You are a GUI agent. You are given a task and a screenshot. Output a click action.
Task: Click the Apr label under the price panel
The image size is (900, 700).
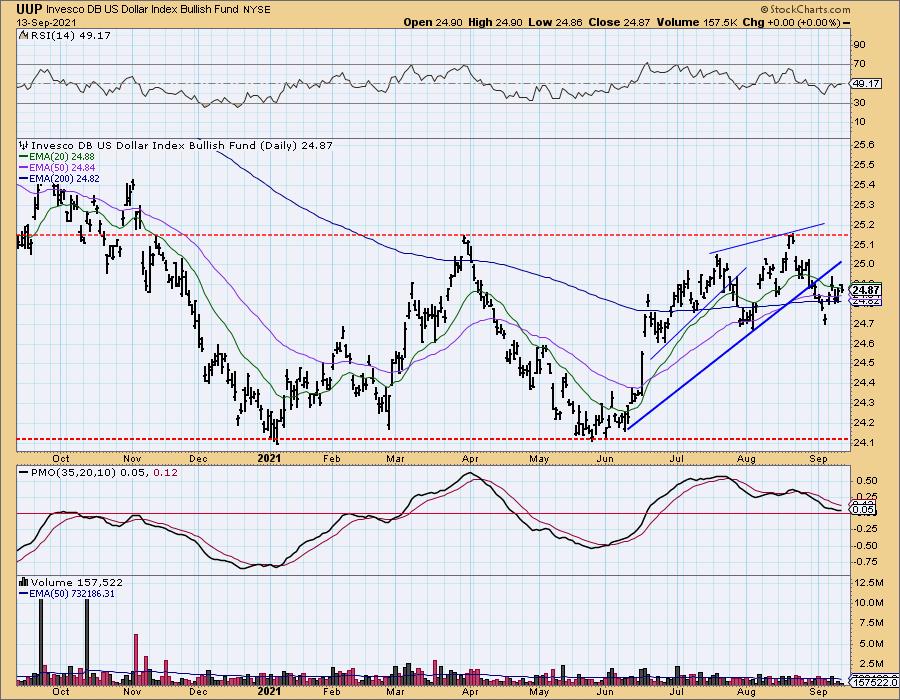coord(470,458)
